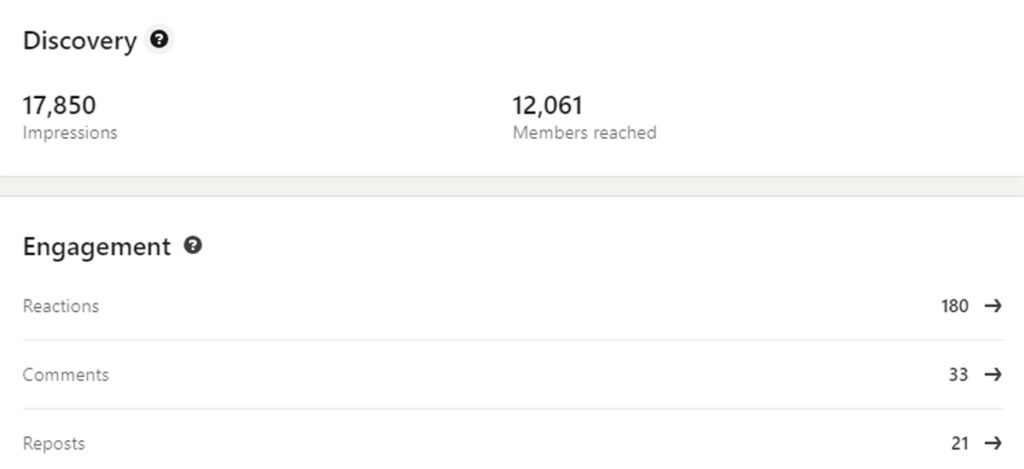
Task: Click the 17,850 impressions figure
Action: pyautogui.click(x=59, y=105)
